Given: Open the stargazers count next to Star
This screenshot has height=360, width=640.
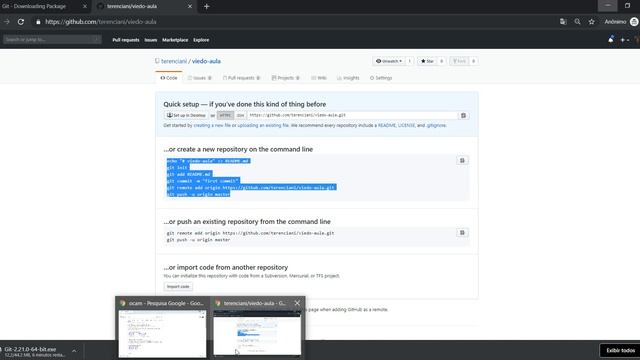Looking at the screenshot, I should click(441, 61).
